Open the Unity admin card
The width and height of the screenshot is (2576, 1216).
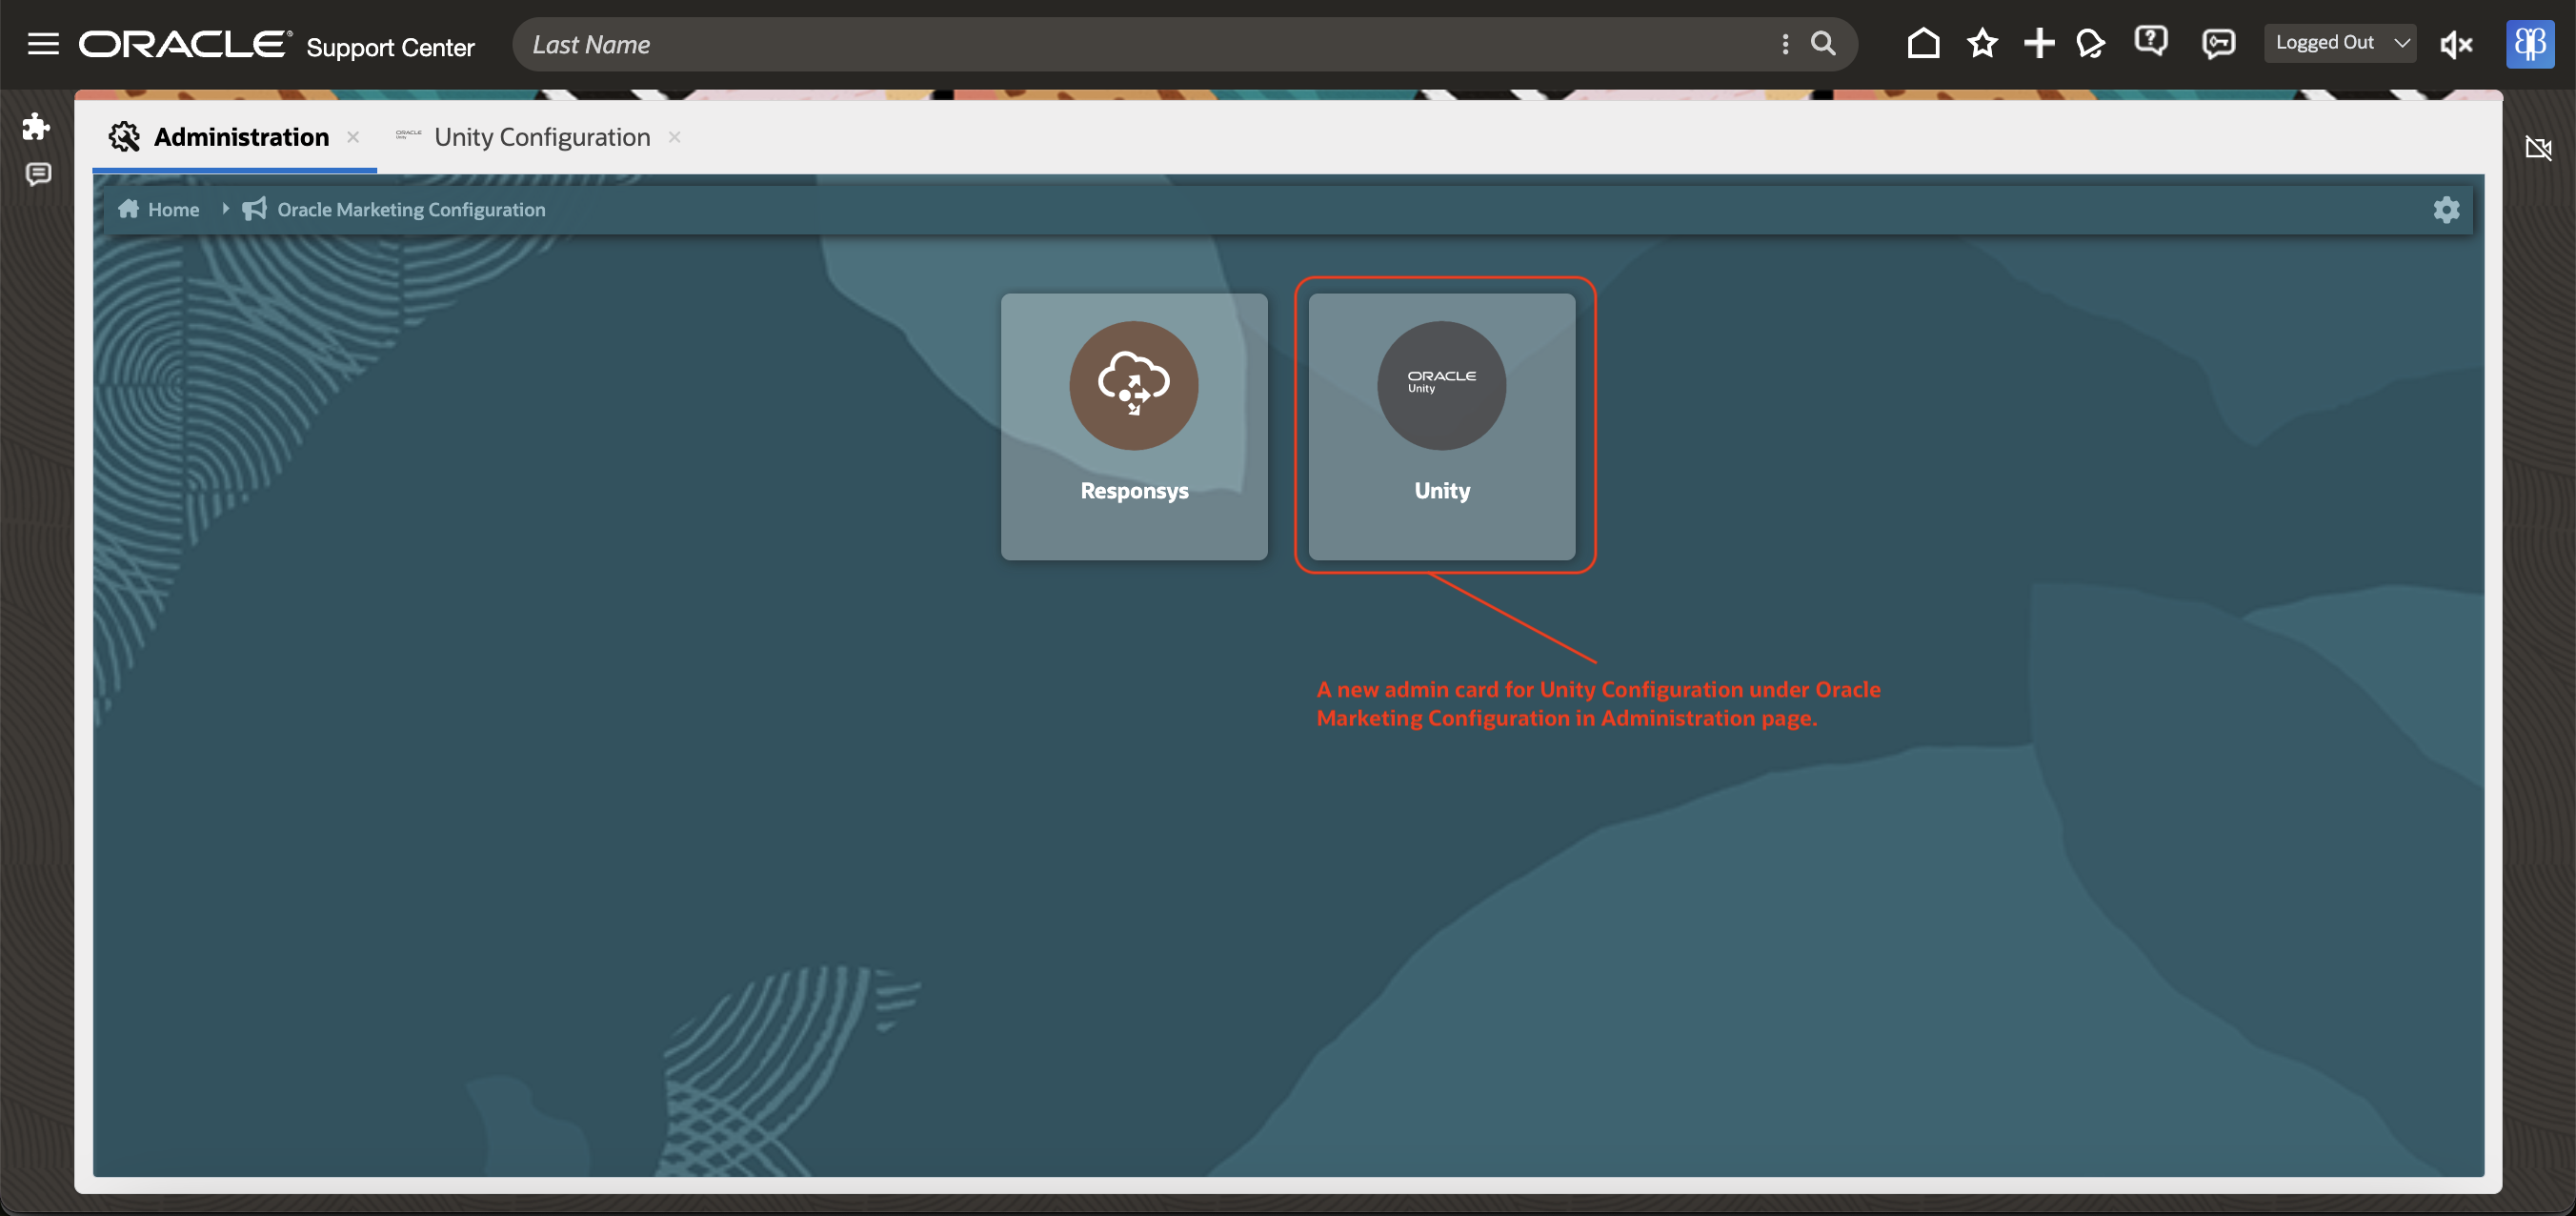coord(1441,427)
